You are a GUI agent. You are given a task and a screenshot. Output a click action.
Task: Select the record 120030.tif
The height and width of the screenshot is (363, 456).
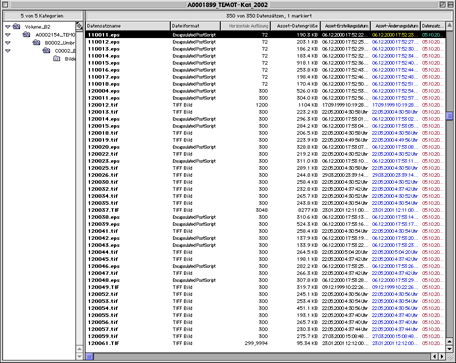(x=265, y=182)
